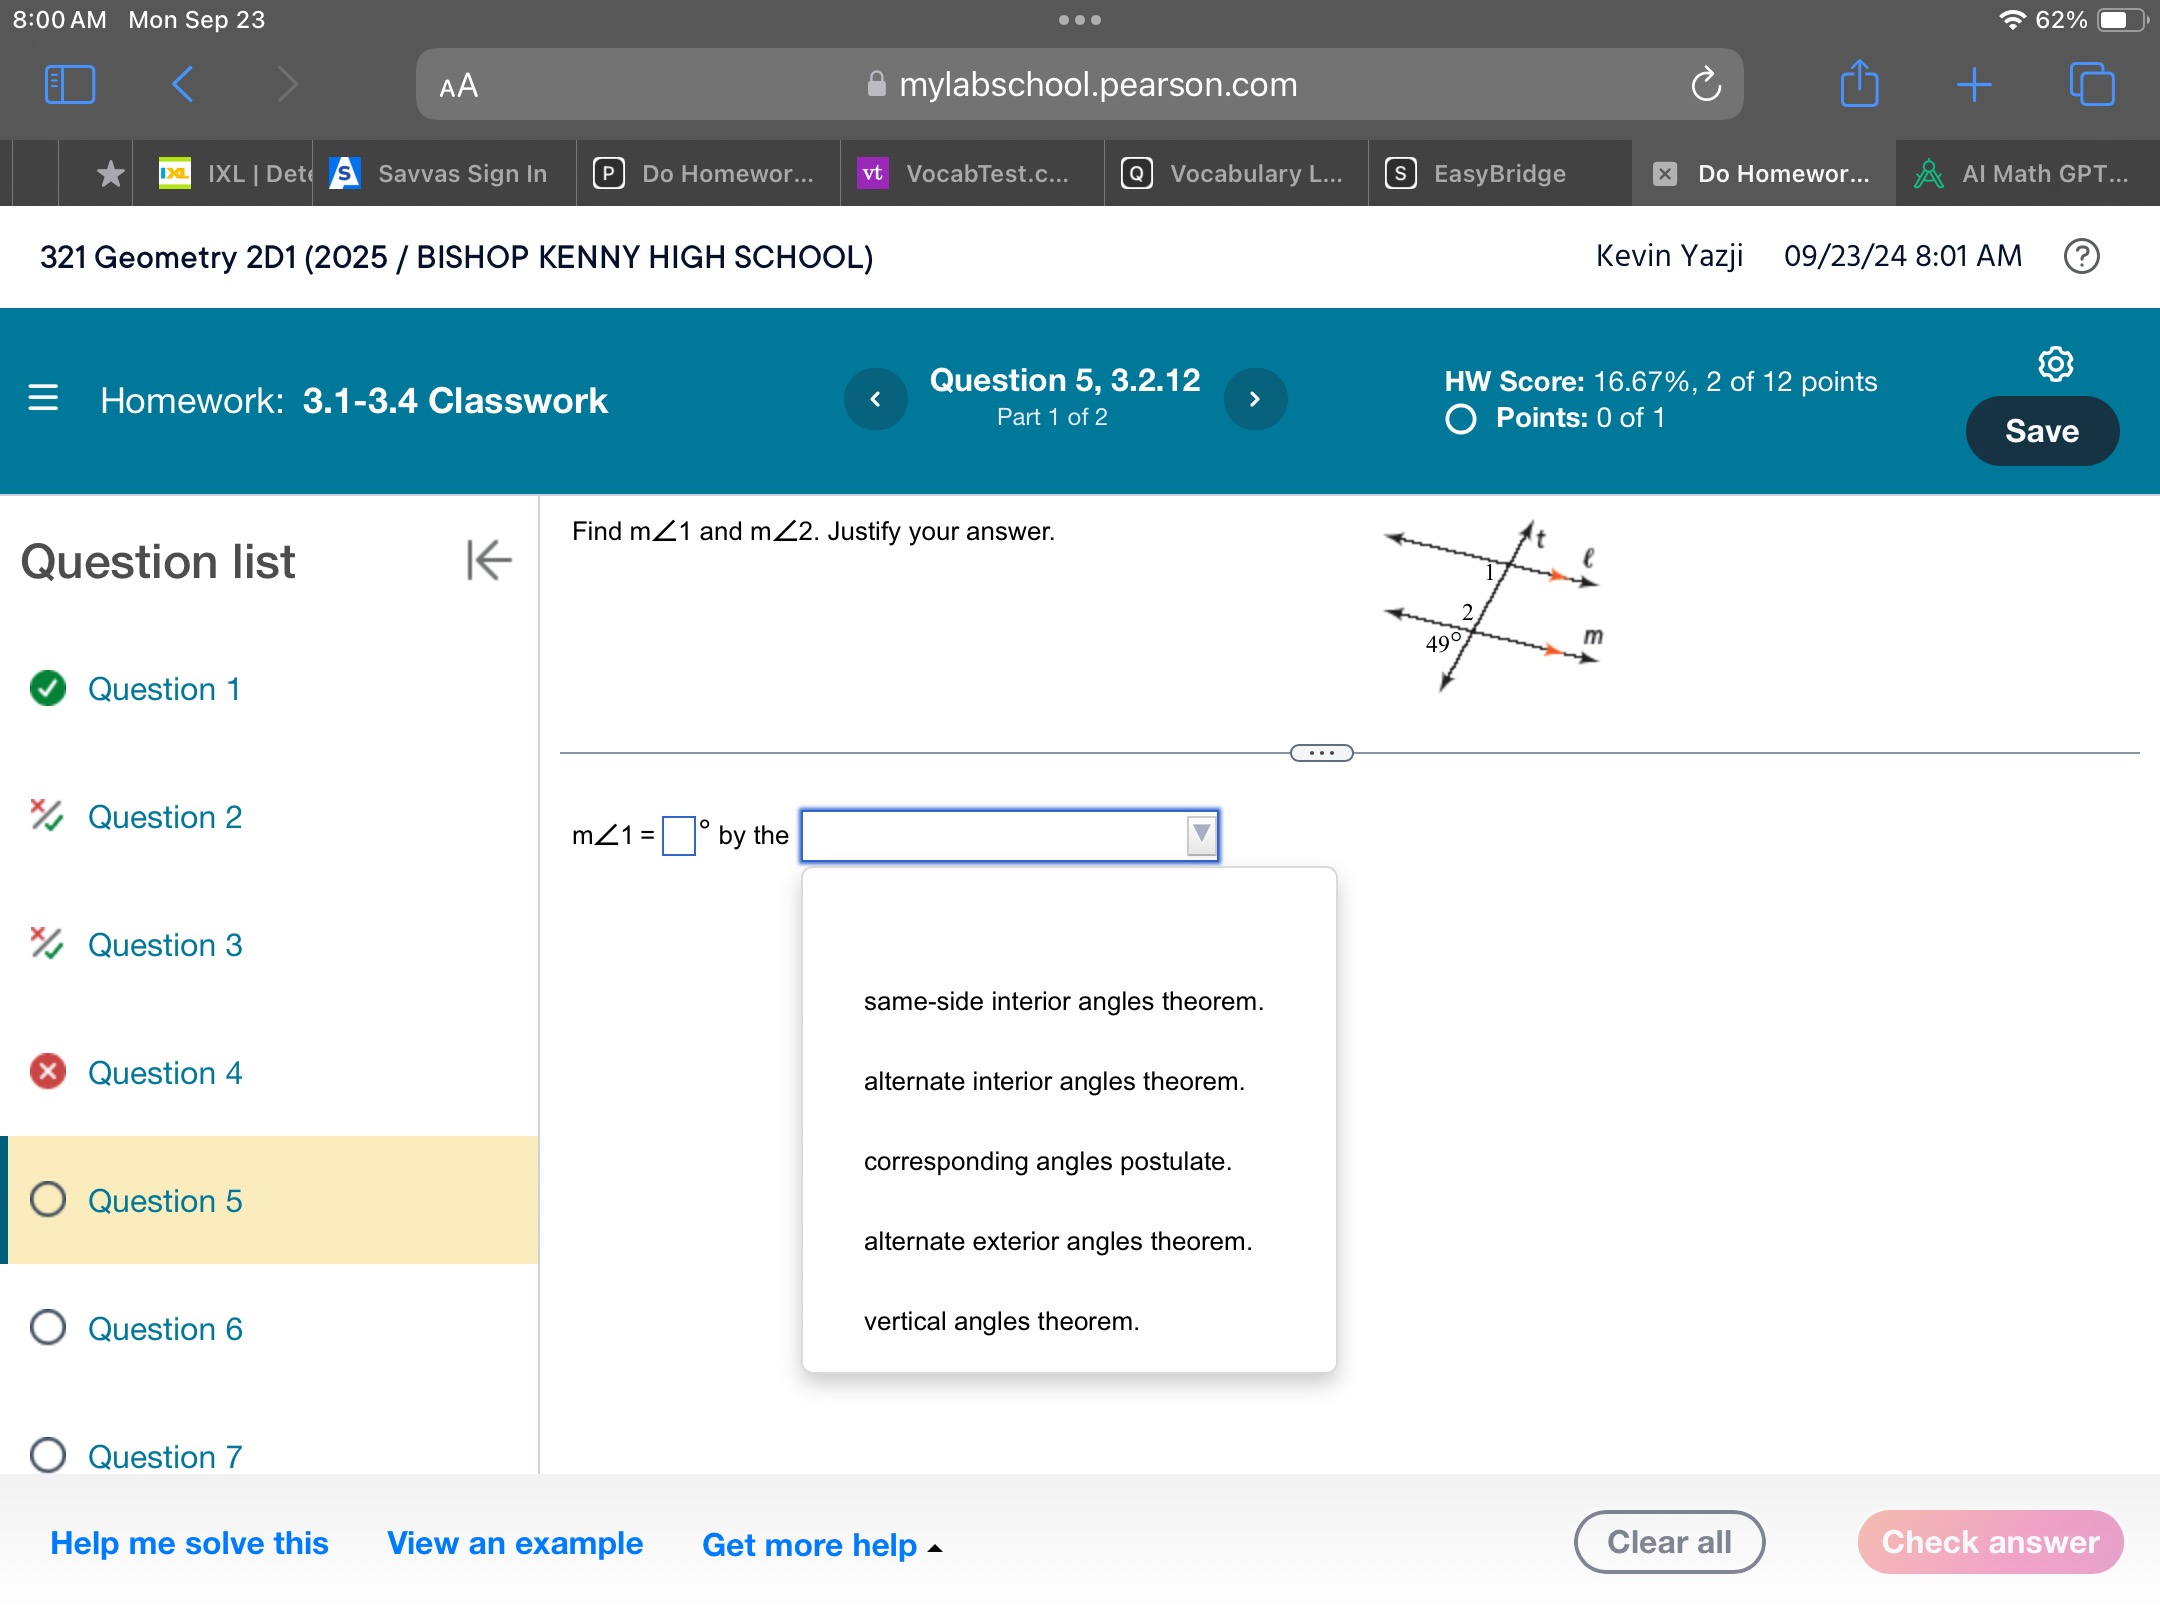
Task: Click the Points 0 of 1 circle
Action: (1461, 418)
